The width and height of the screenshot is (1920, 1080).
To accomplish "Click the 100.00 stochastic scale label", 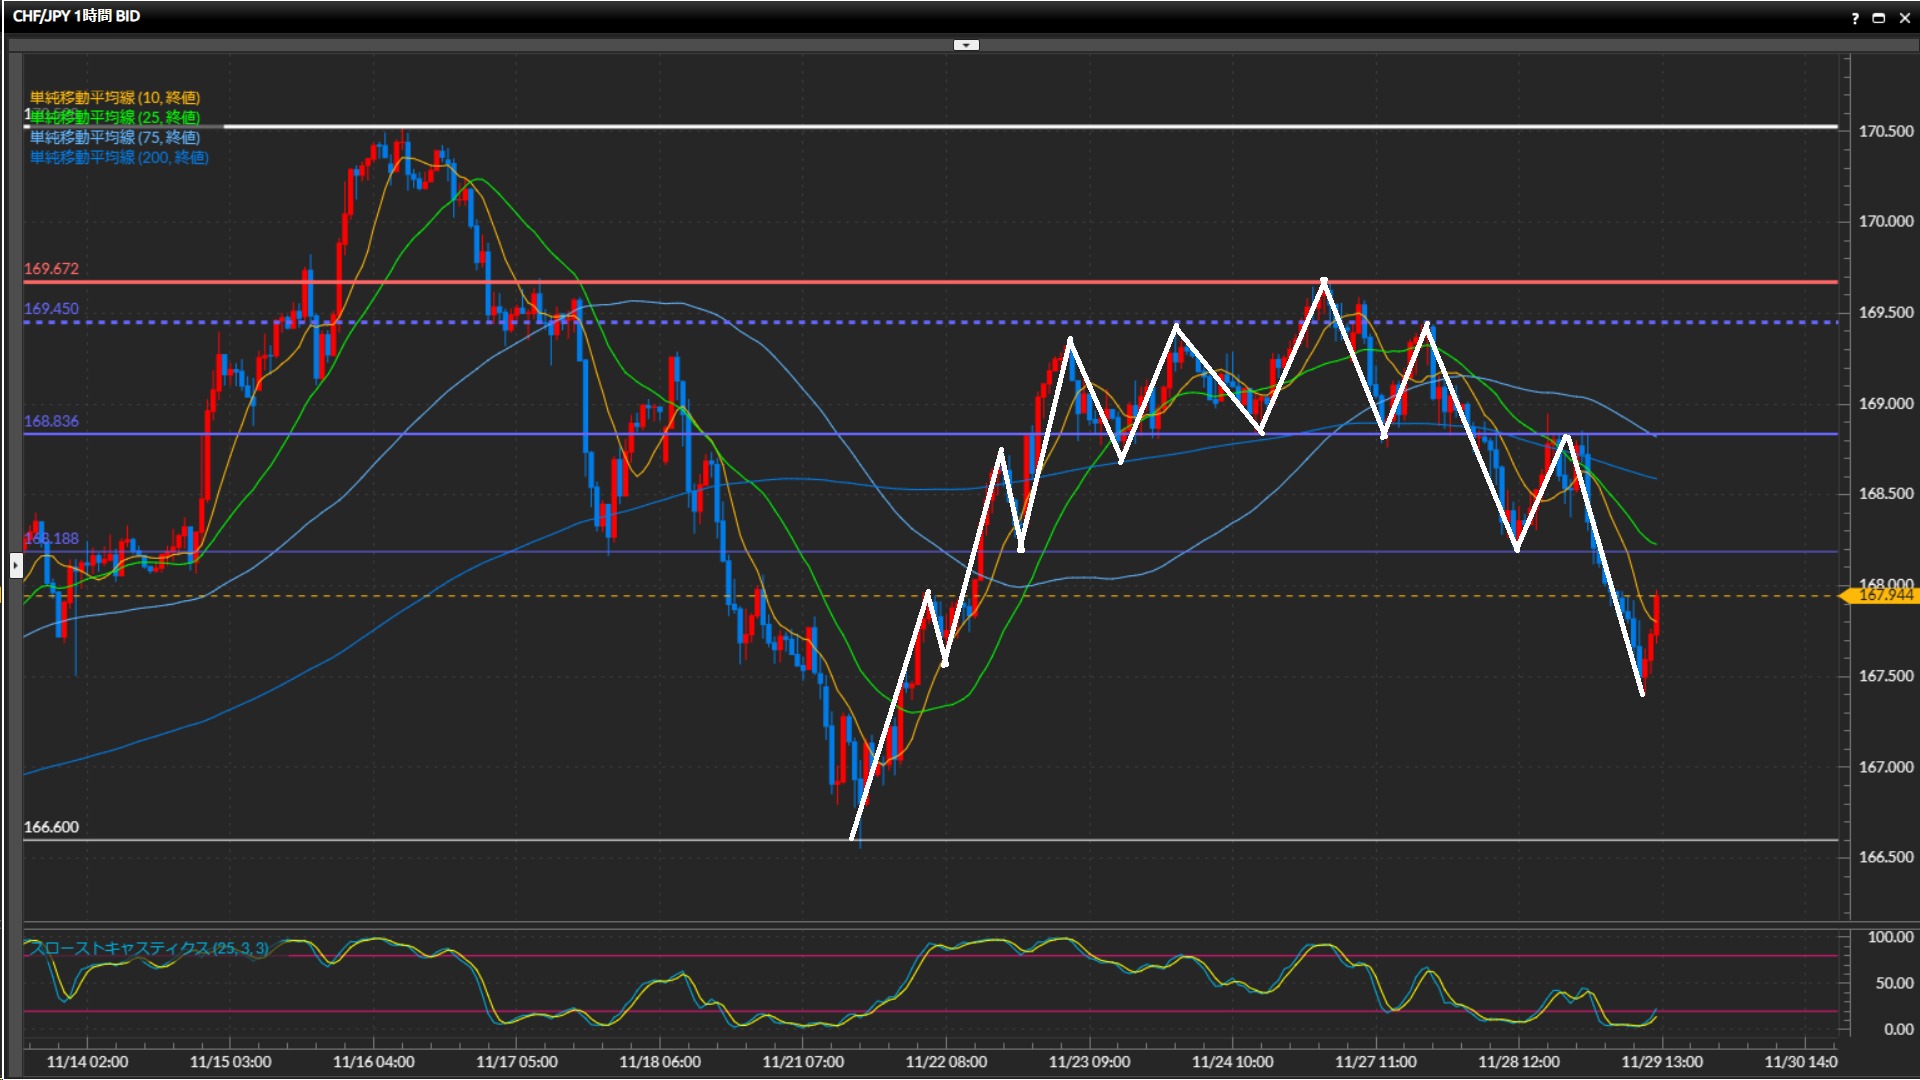I will [1890, 937].
